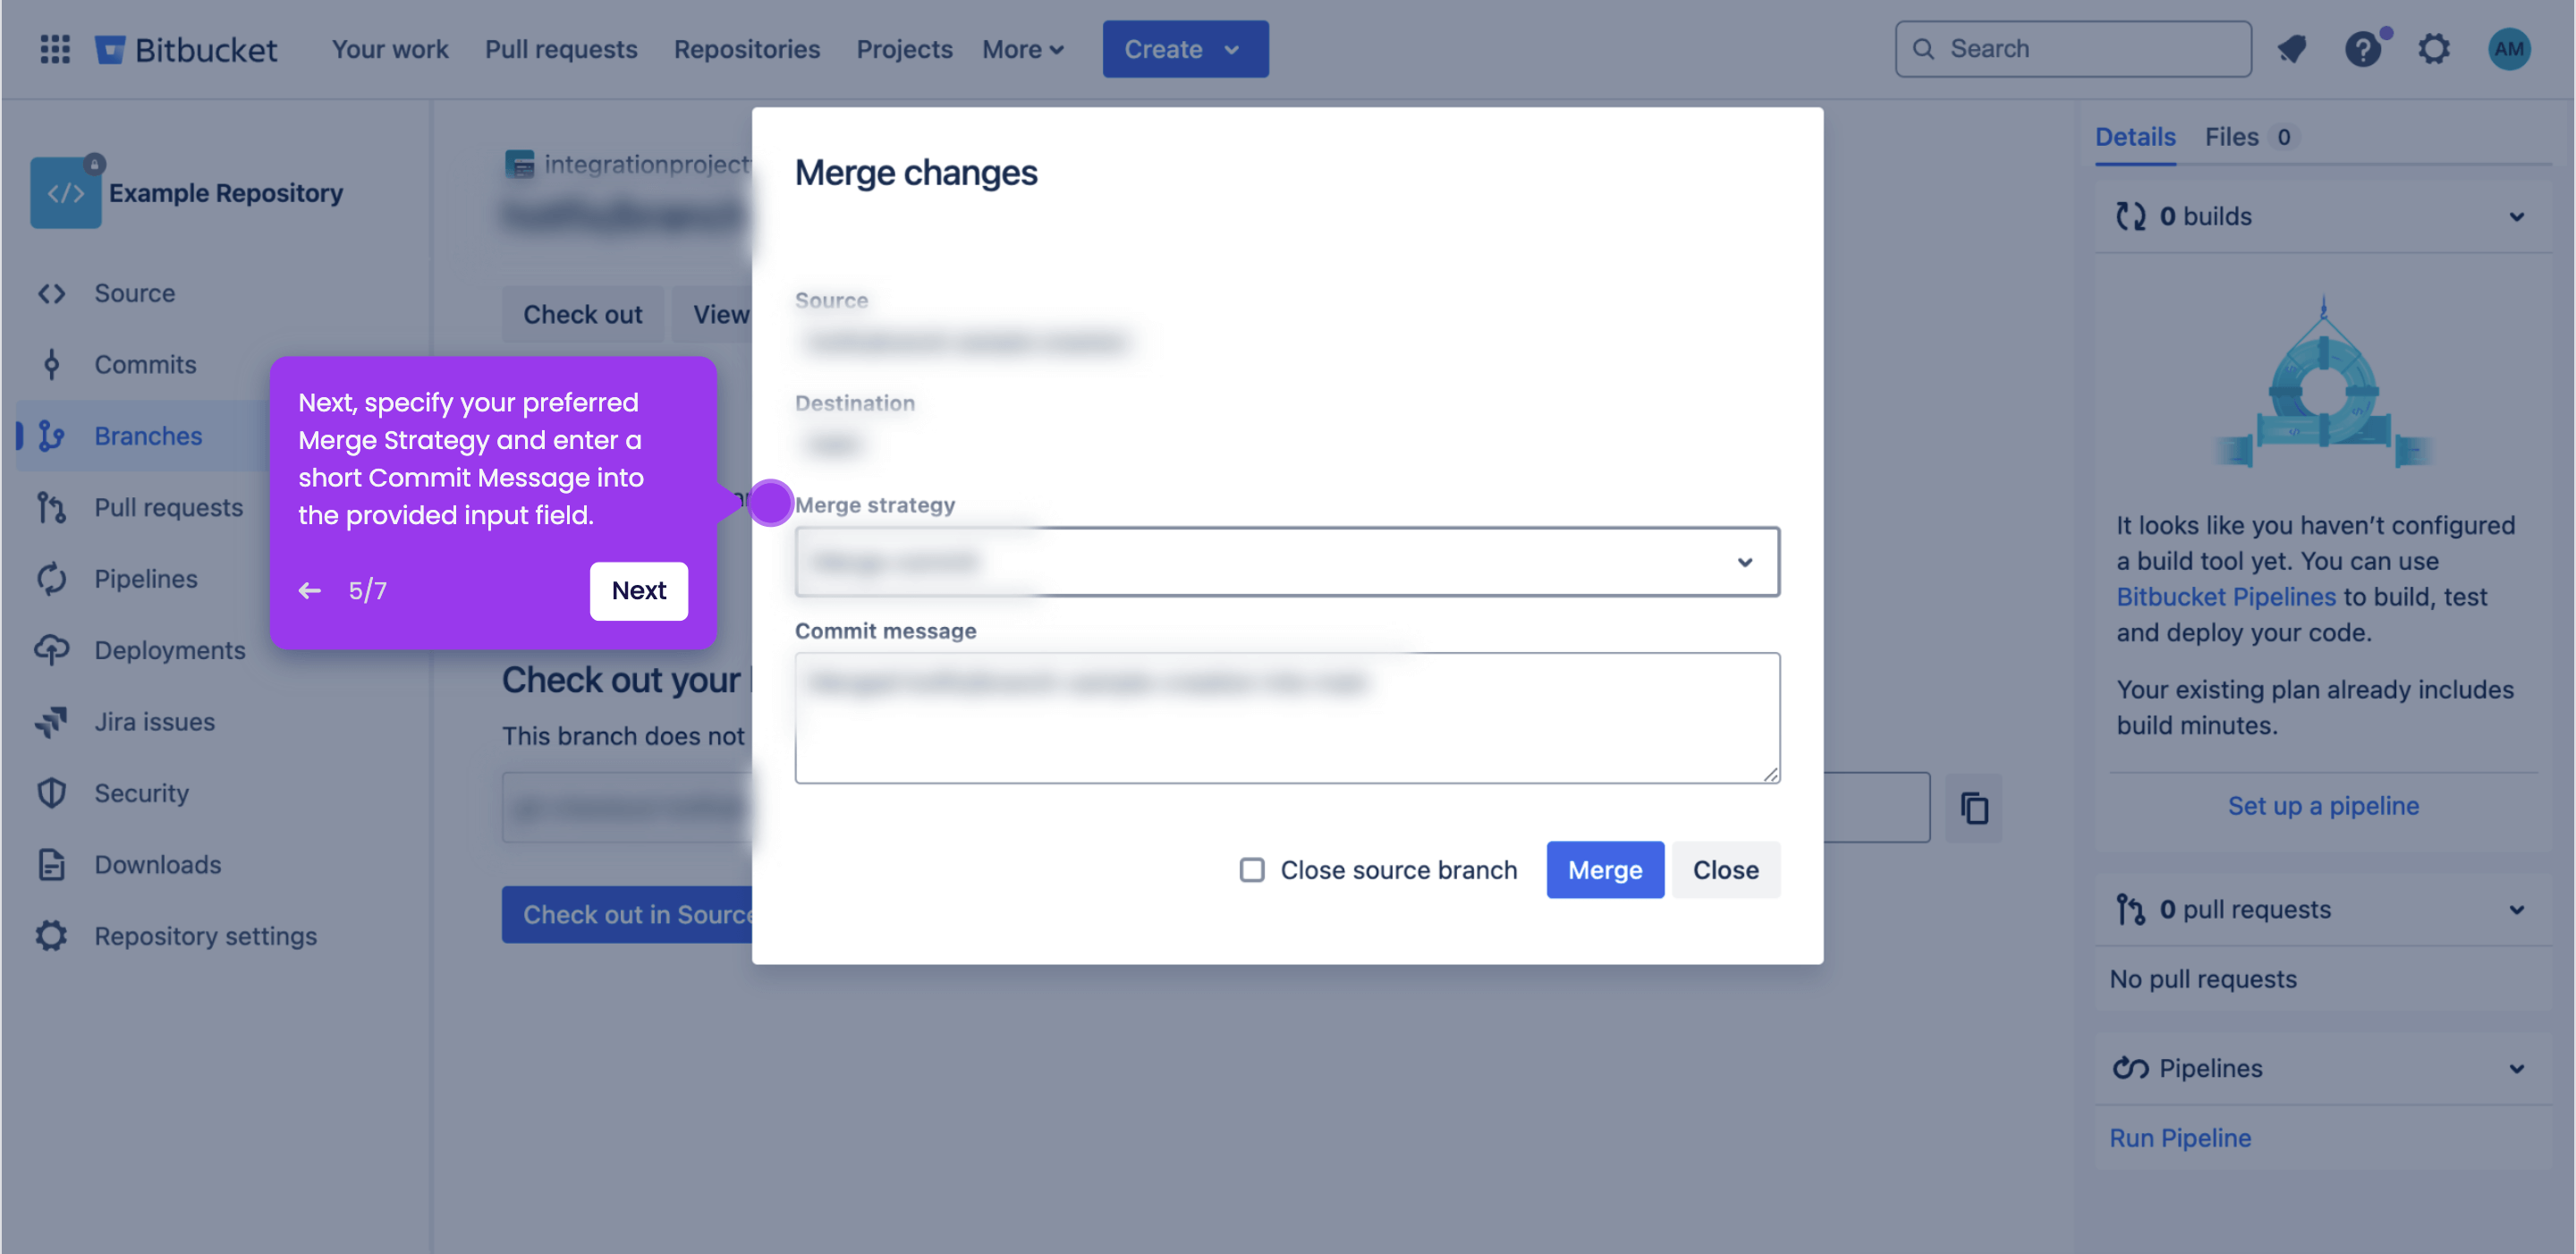Click into the Commit message text area
Viewport: 2576px width, 1254px height.
point(1287,718)
